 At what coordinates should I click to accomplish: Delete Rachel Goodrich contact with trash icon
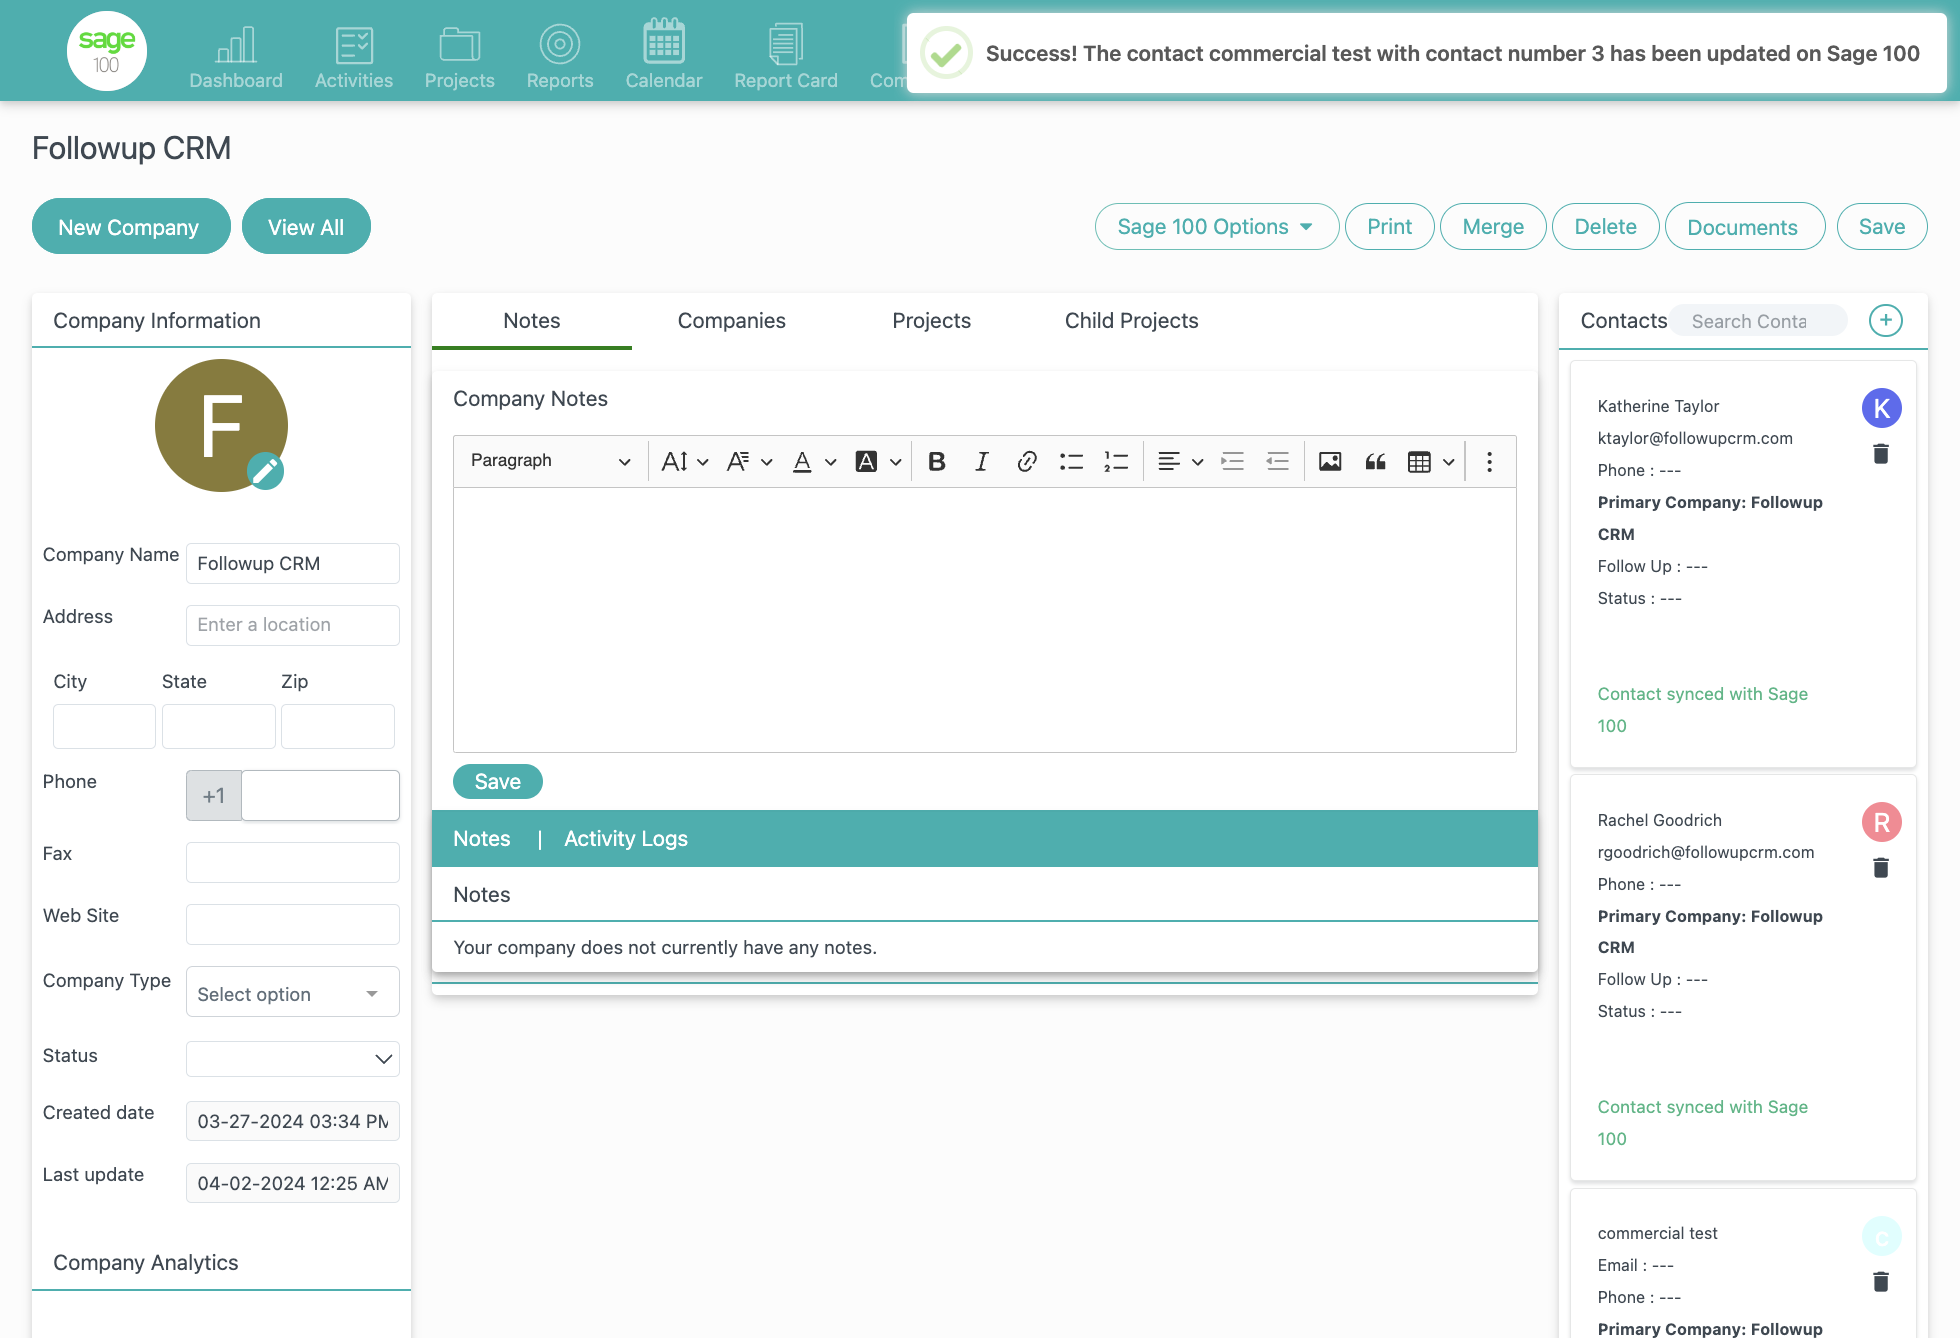click(x=1881, y=868)
